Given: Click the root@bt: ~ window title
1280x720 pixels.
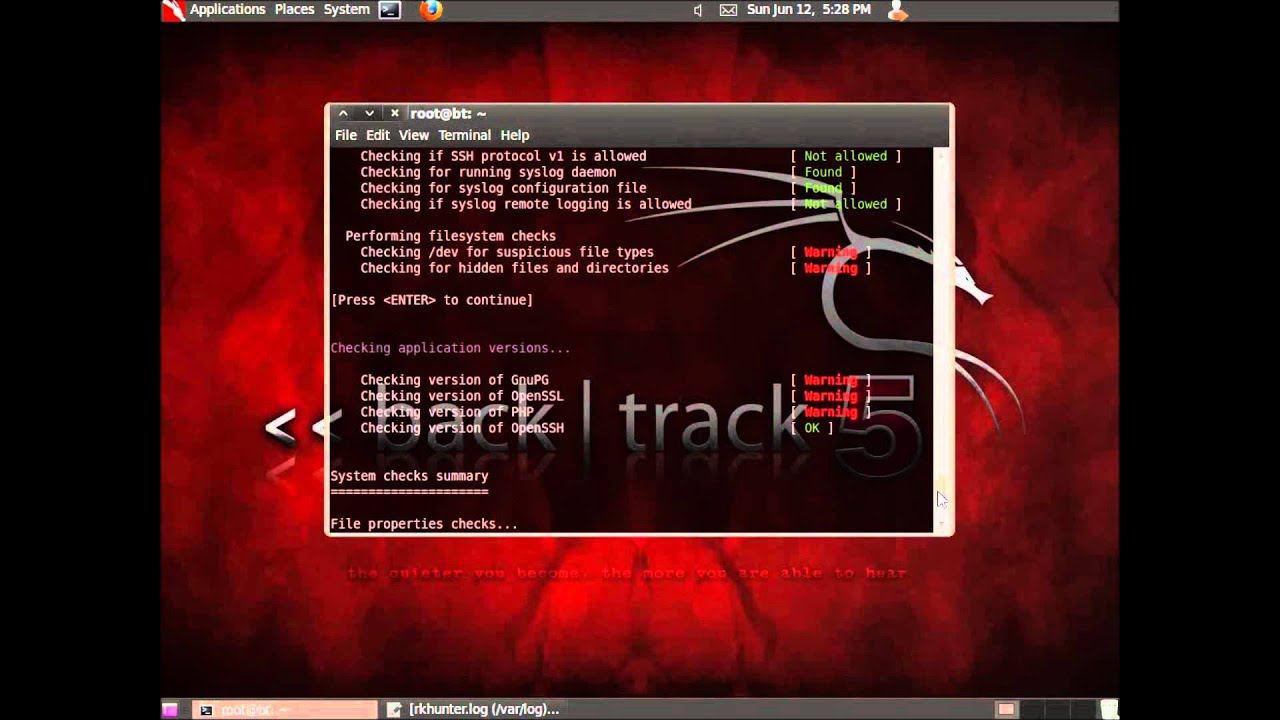Looking at the screenshot, I should pyautogui.click(x=448, y=114).
